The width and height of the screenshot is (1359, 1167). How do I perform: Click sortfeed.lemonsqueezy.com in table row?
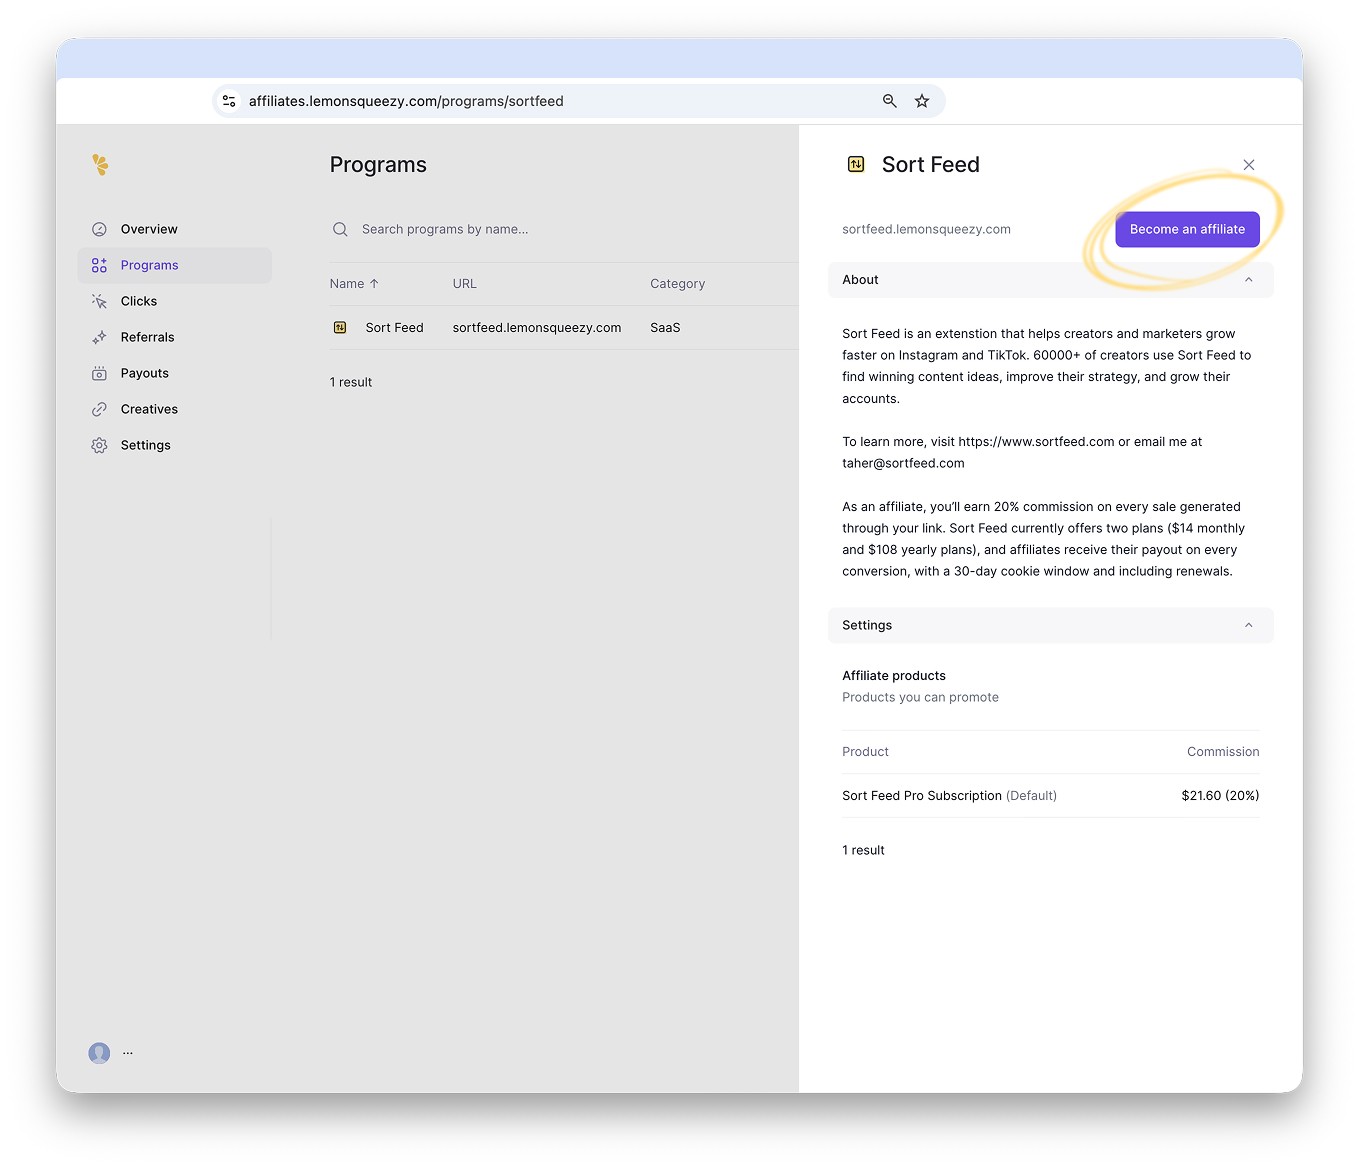point(537,327)
